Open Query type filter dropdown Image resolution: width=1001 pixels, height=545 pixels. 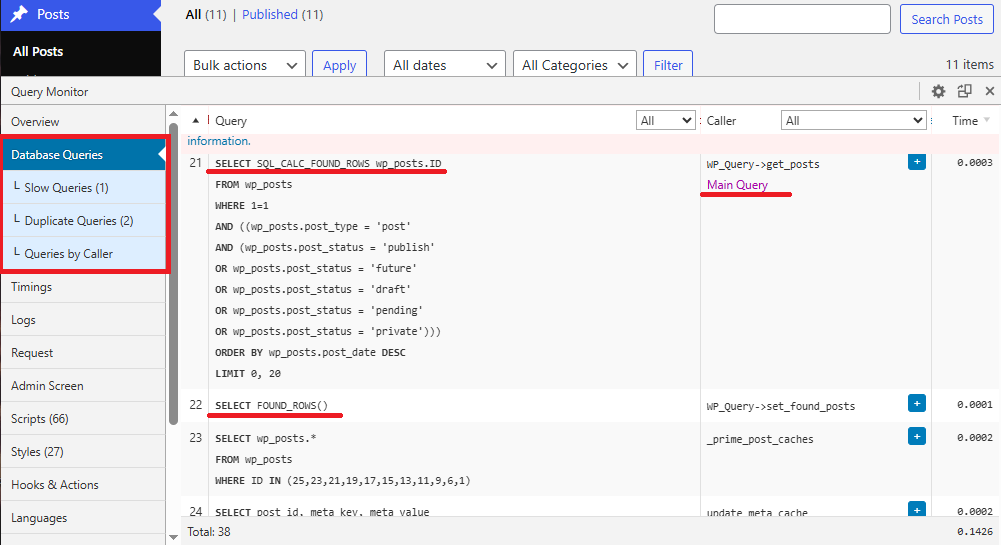click(666, 121)
